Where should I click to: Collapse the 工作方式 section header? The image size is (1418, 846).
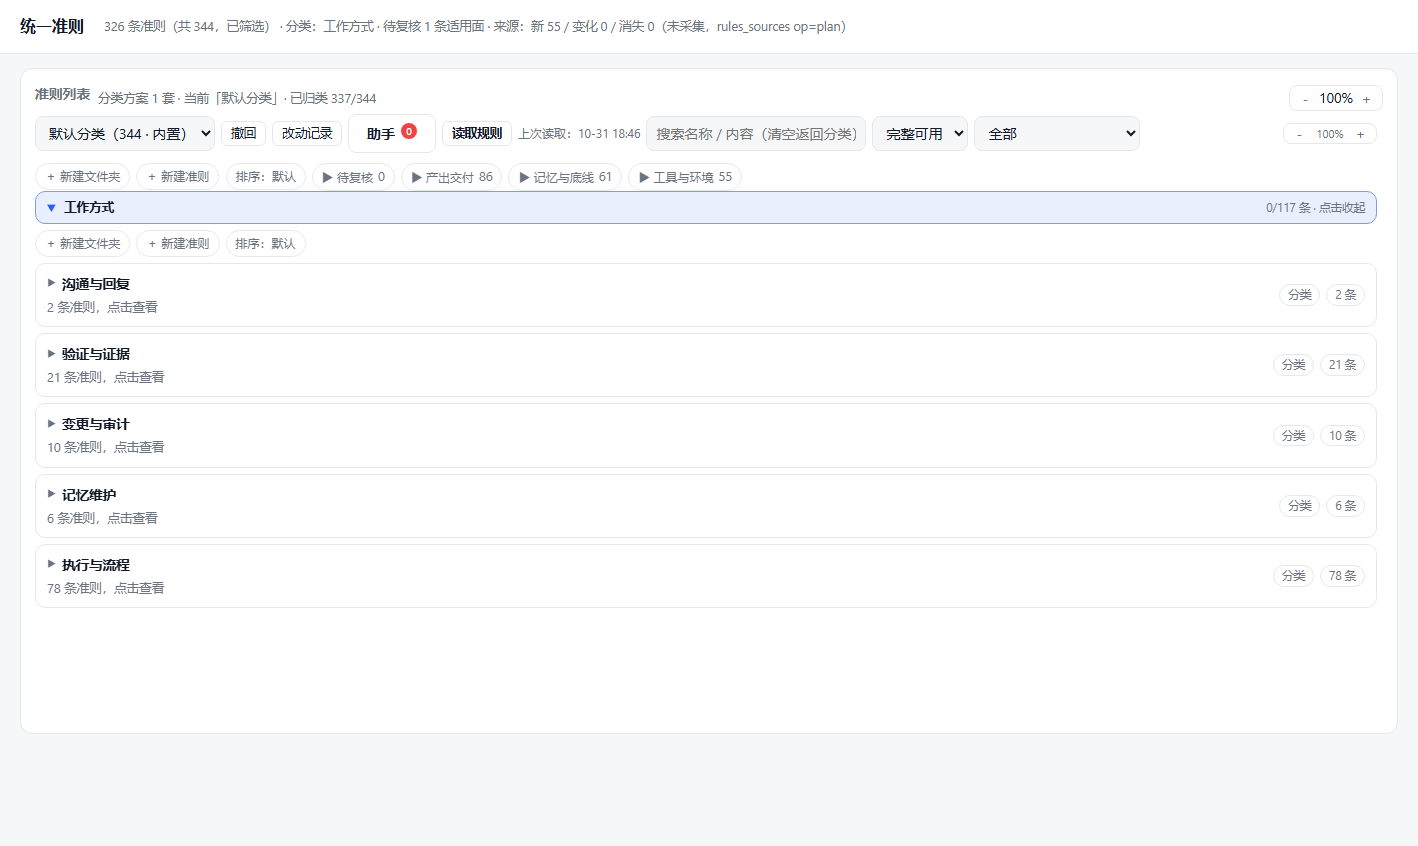tap(706, 207)
